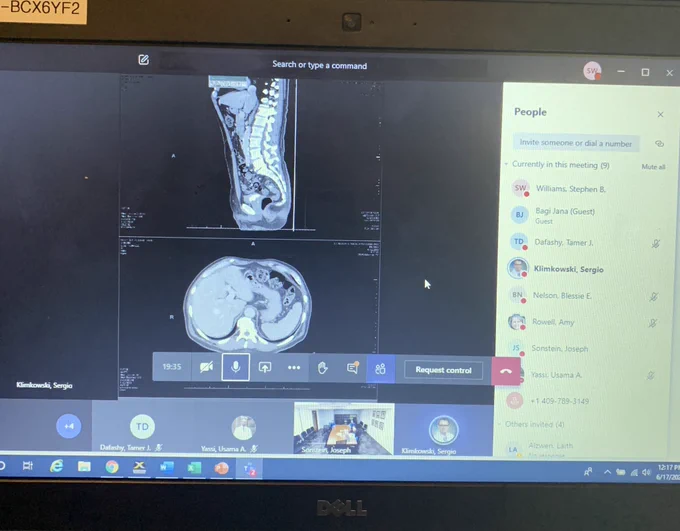
Task: Open the share content tray icon
Action: point(265,367)
